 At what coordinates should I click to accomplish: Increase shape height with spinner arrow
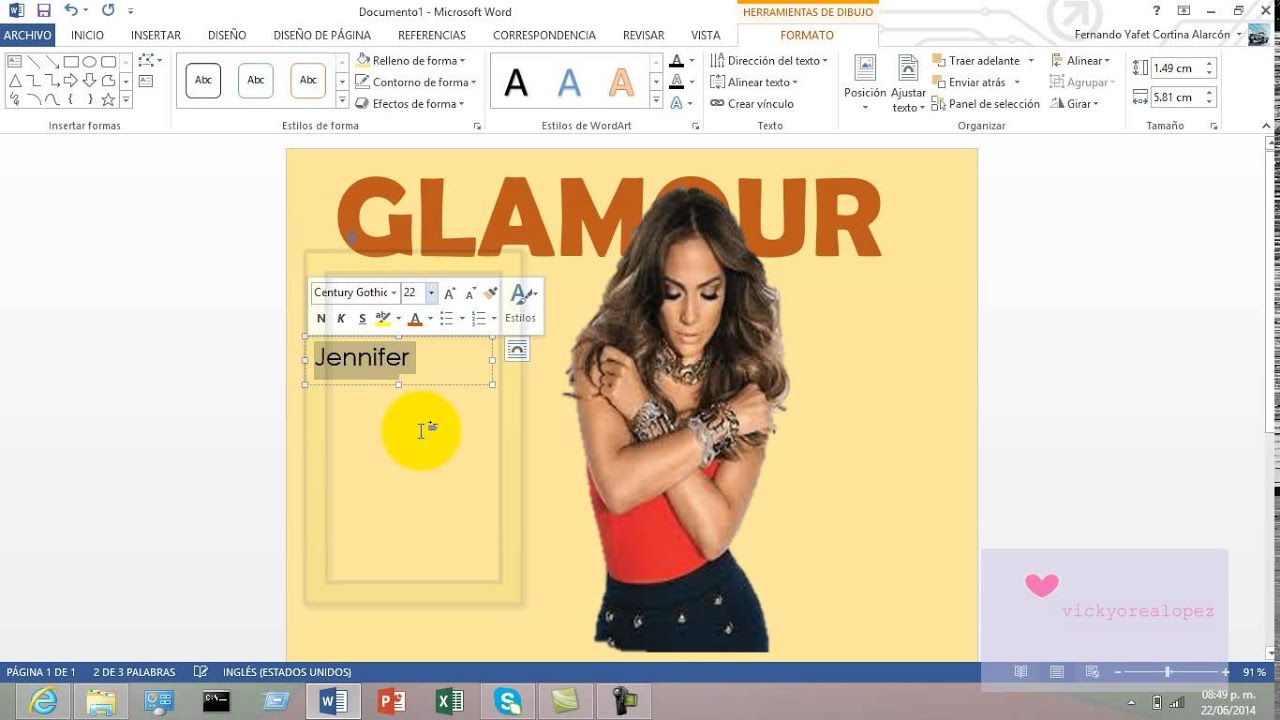coord(1209,64)
